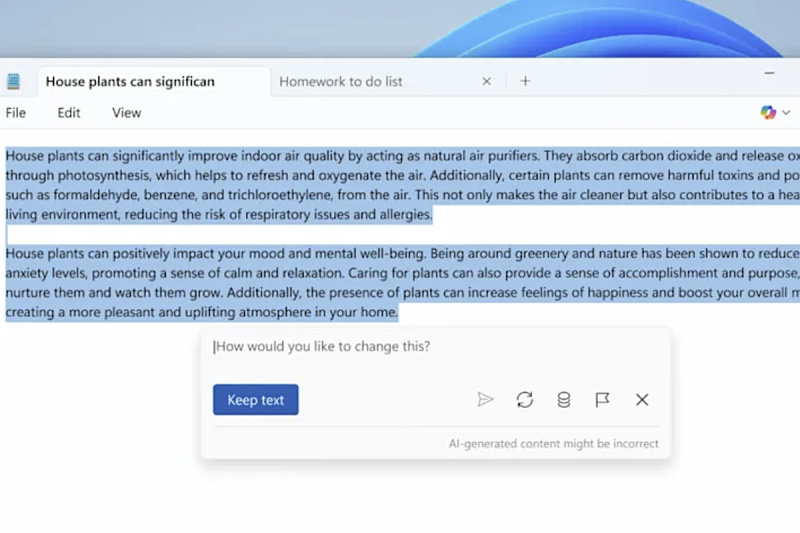
Task: Minimize the Notepad window
Action: (x=769, y=74)
